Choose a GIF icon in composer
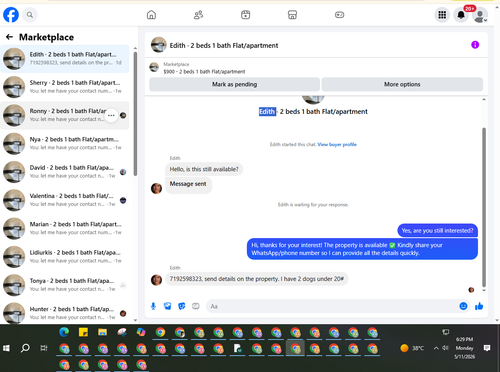Image resolution: width=500 pixels, height=372 pixels. (x=196, y=306)
